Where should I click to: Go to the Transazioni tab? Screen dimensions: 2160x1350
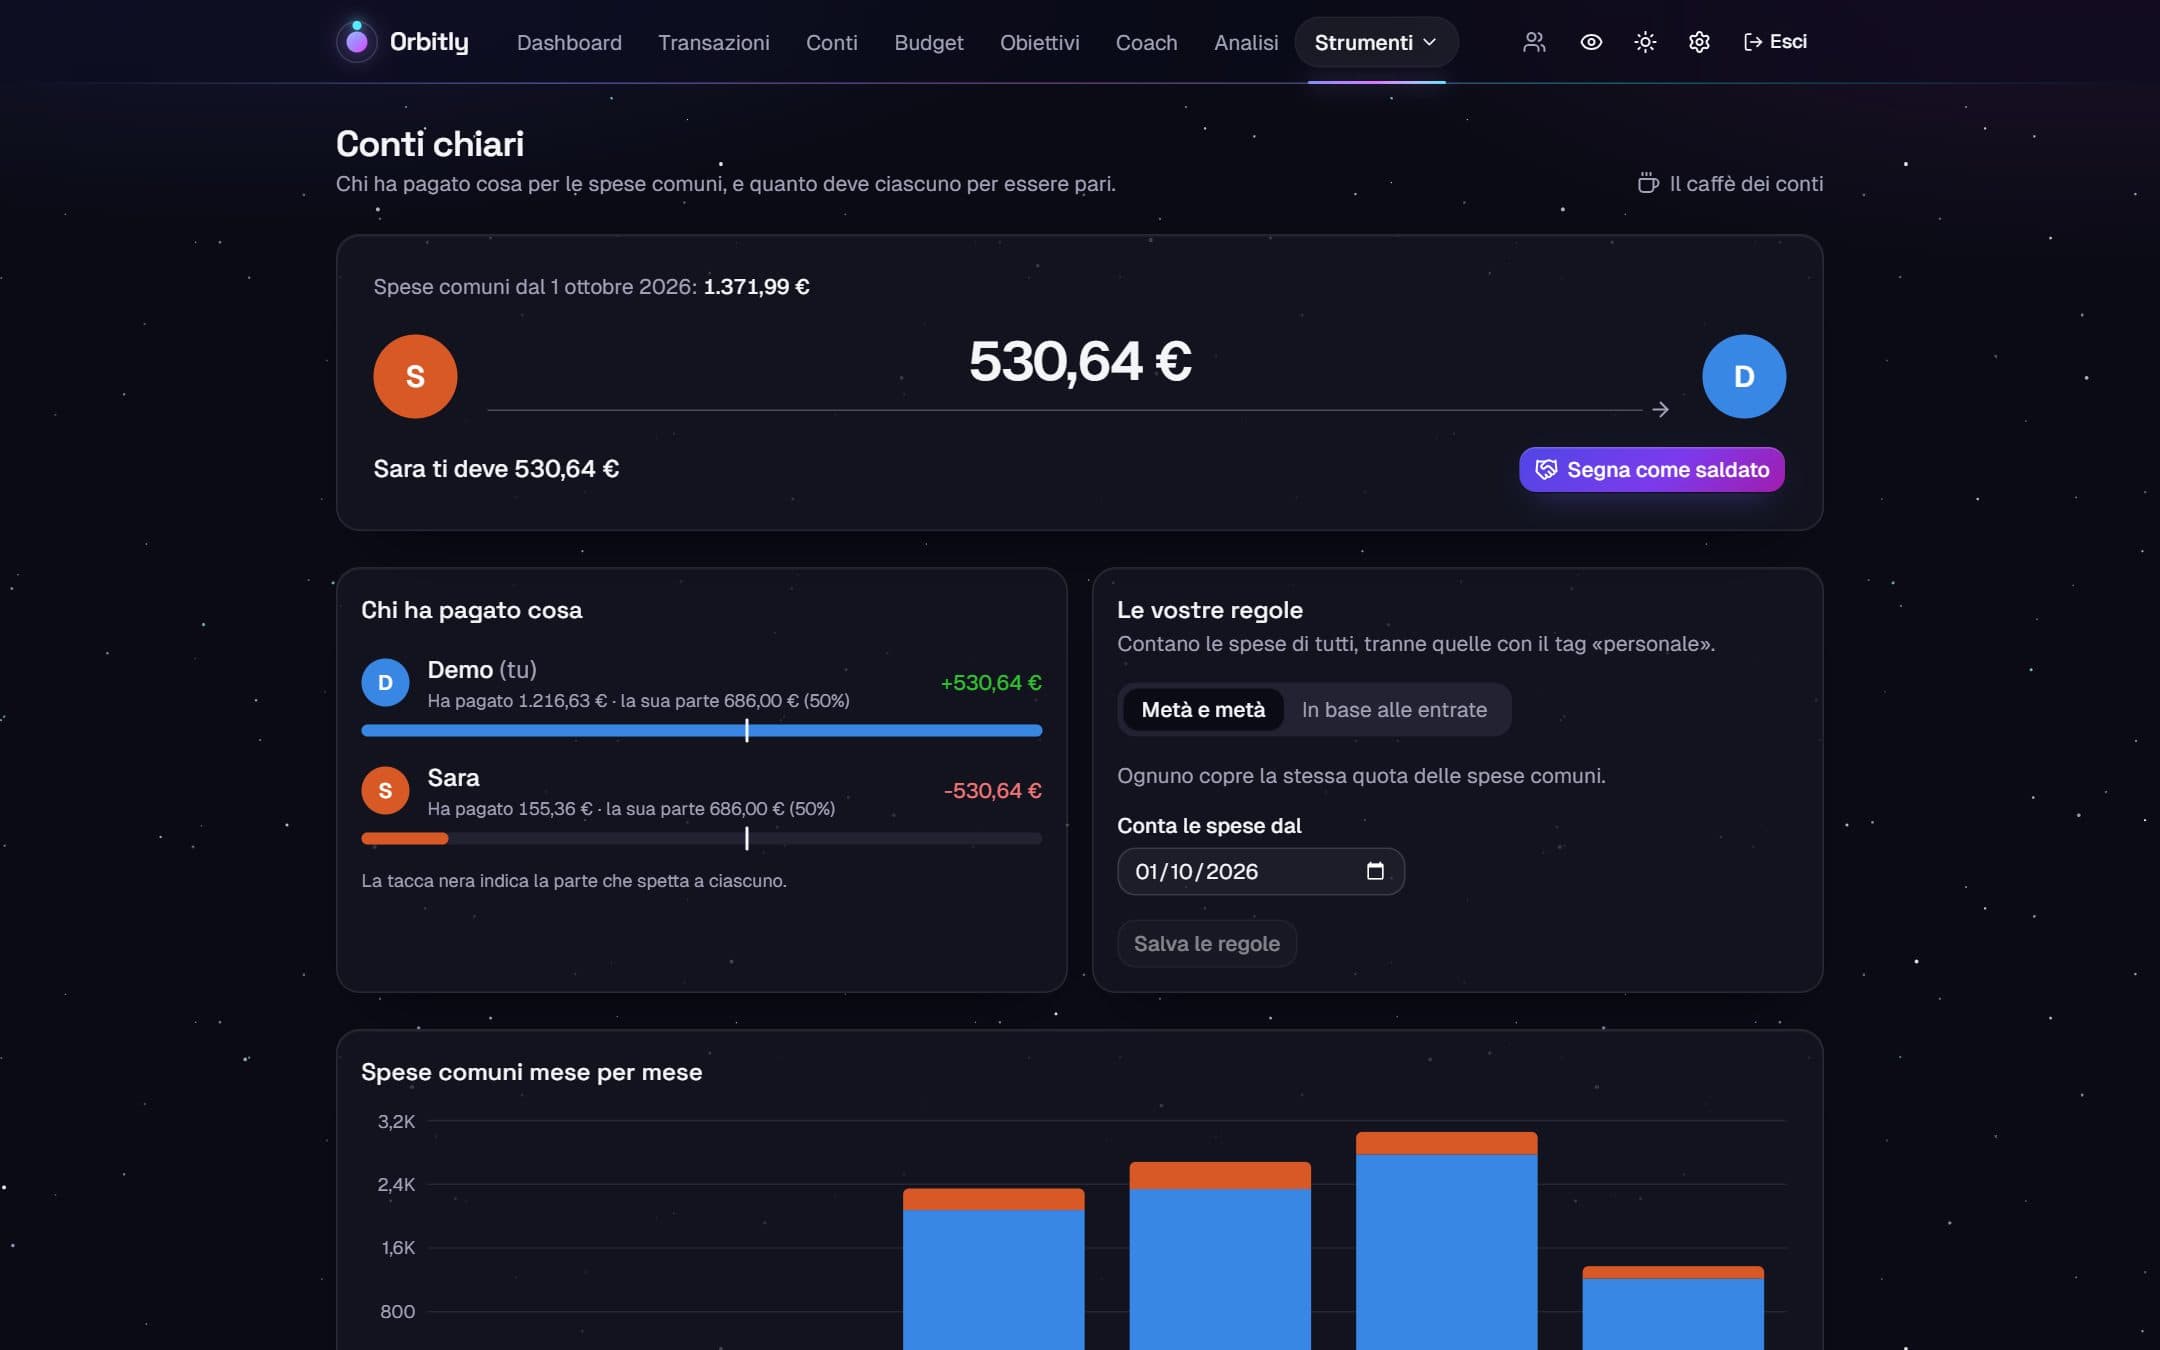[713, 42]
